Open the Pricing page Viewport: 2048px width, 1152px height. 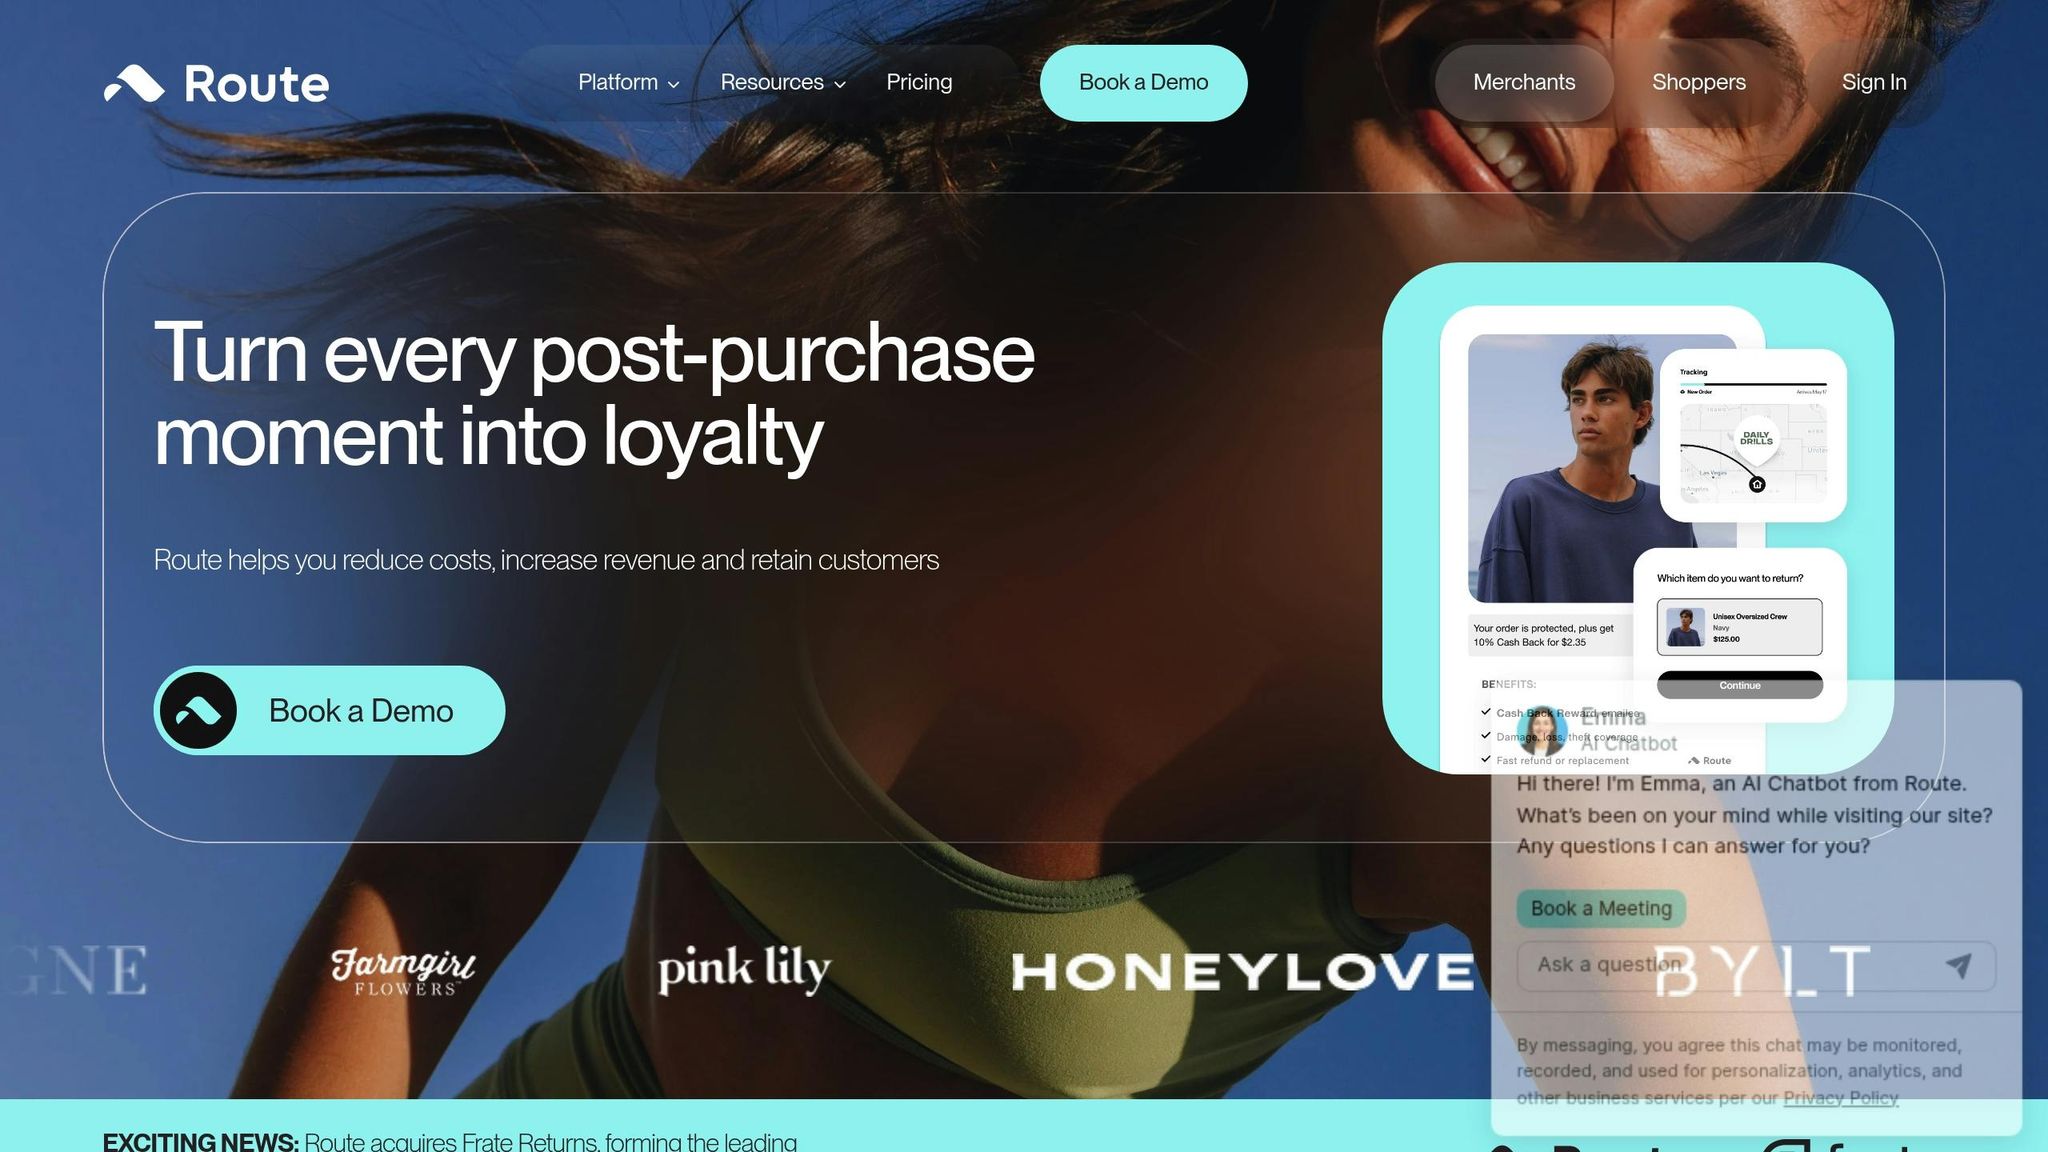pos(919,83)
